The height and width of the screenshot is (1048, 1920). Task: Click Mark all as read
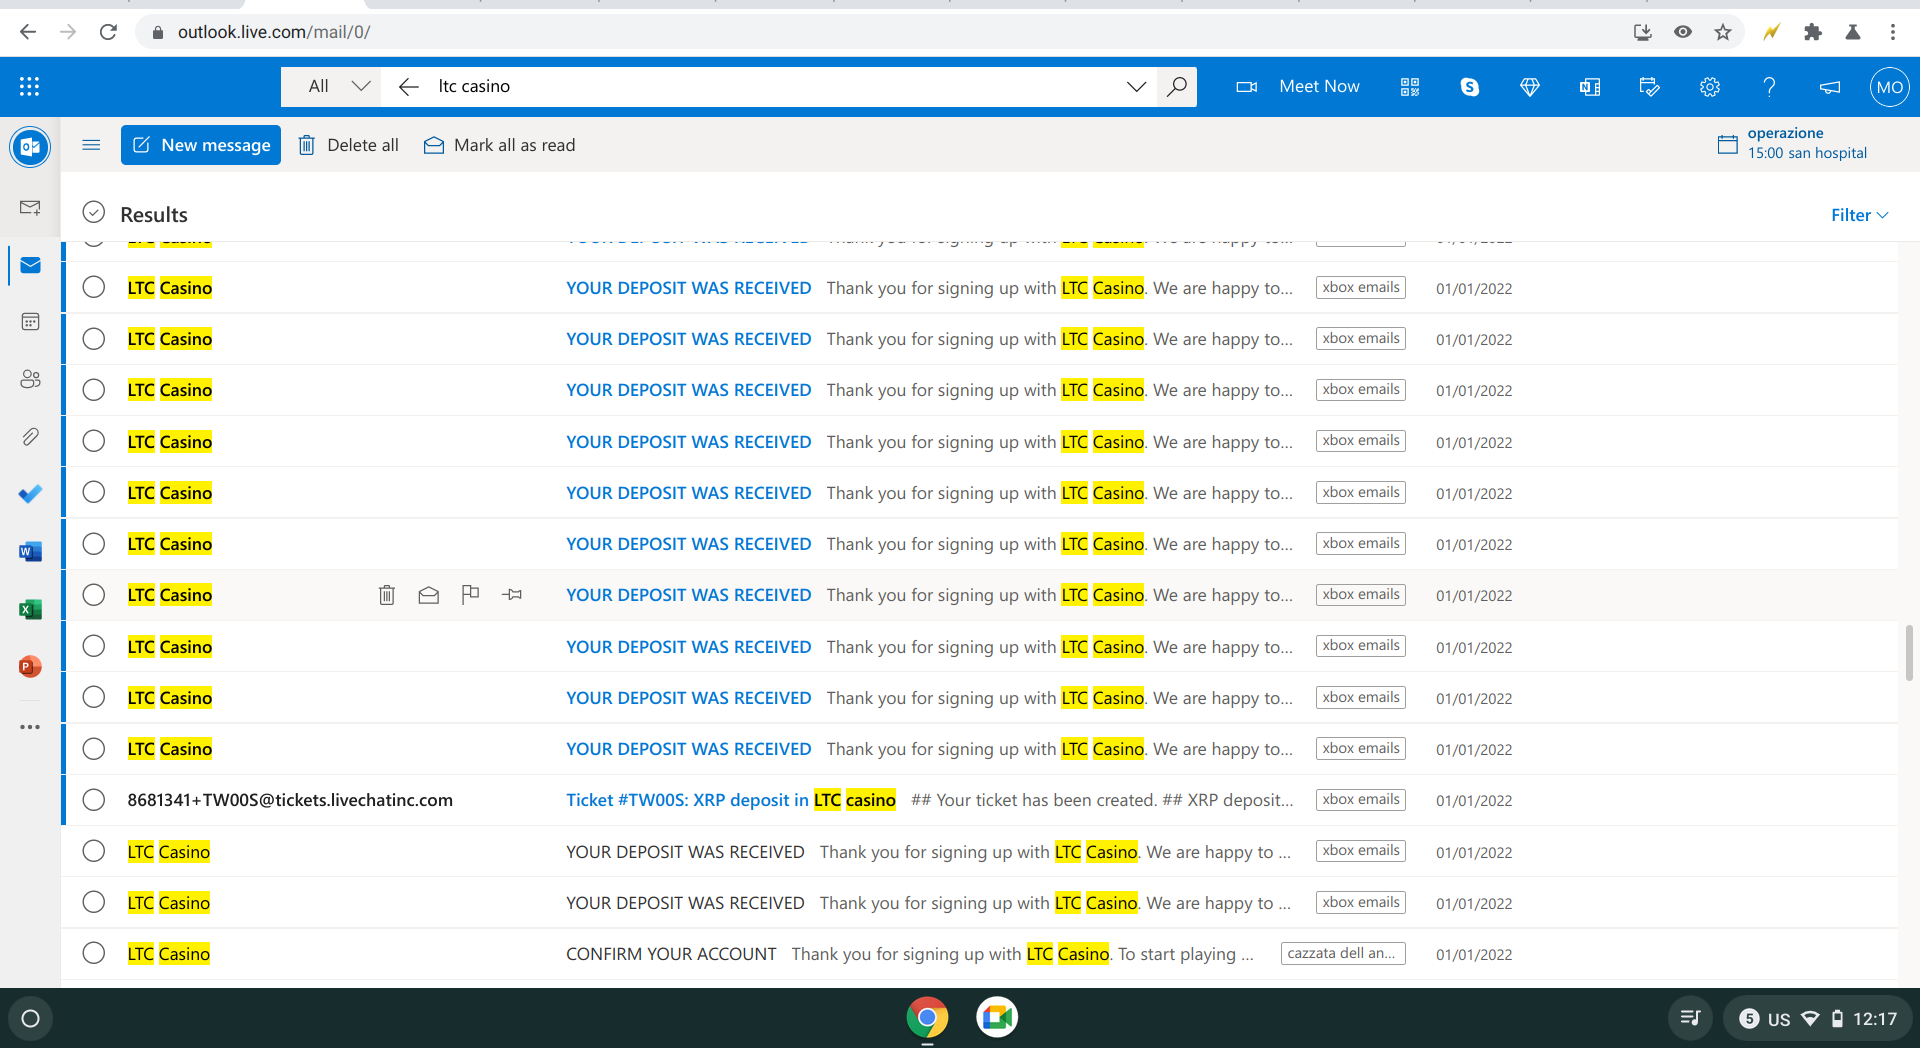500,145
